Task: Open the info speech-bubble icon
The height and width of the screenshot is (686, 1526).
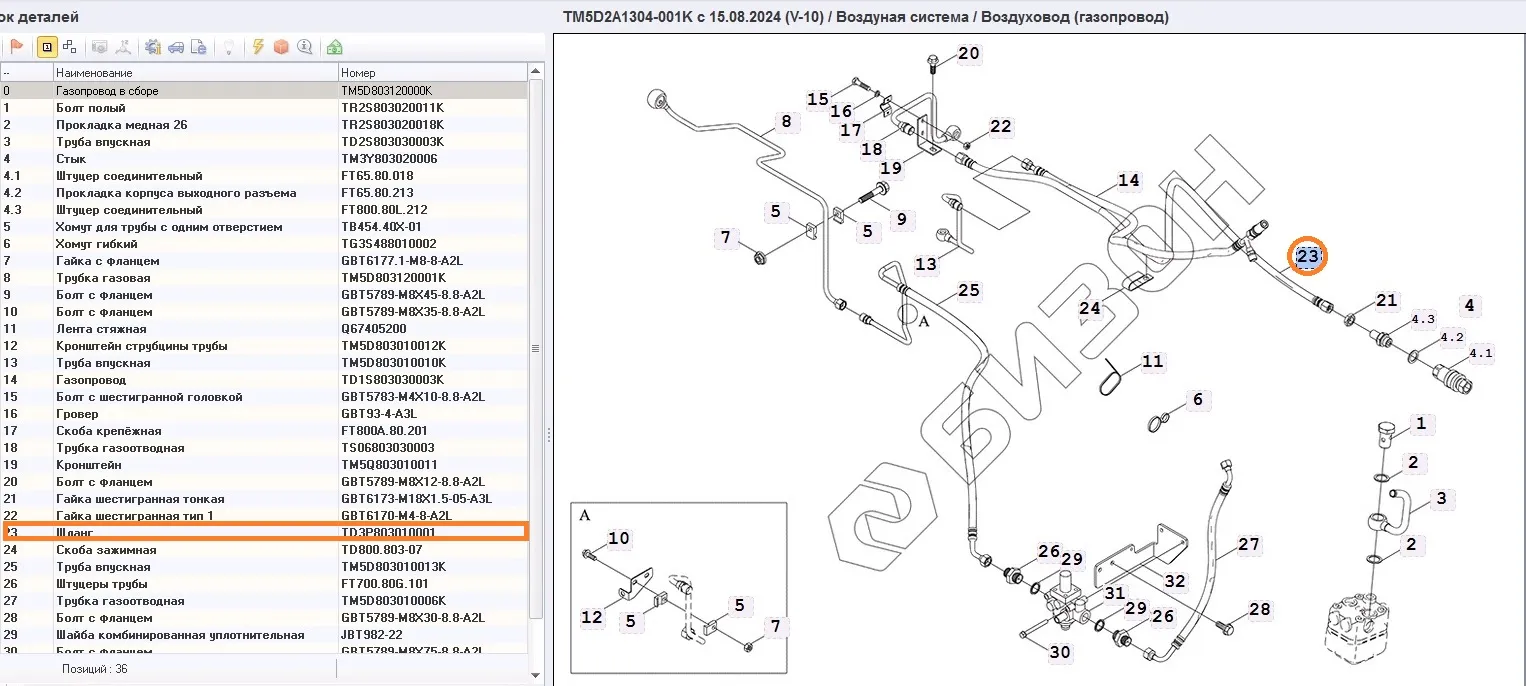Action: point(304,46)
